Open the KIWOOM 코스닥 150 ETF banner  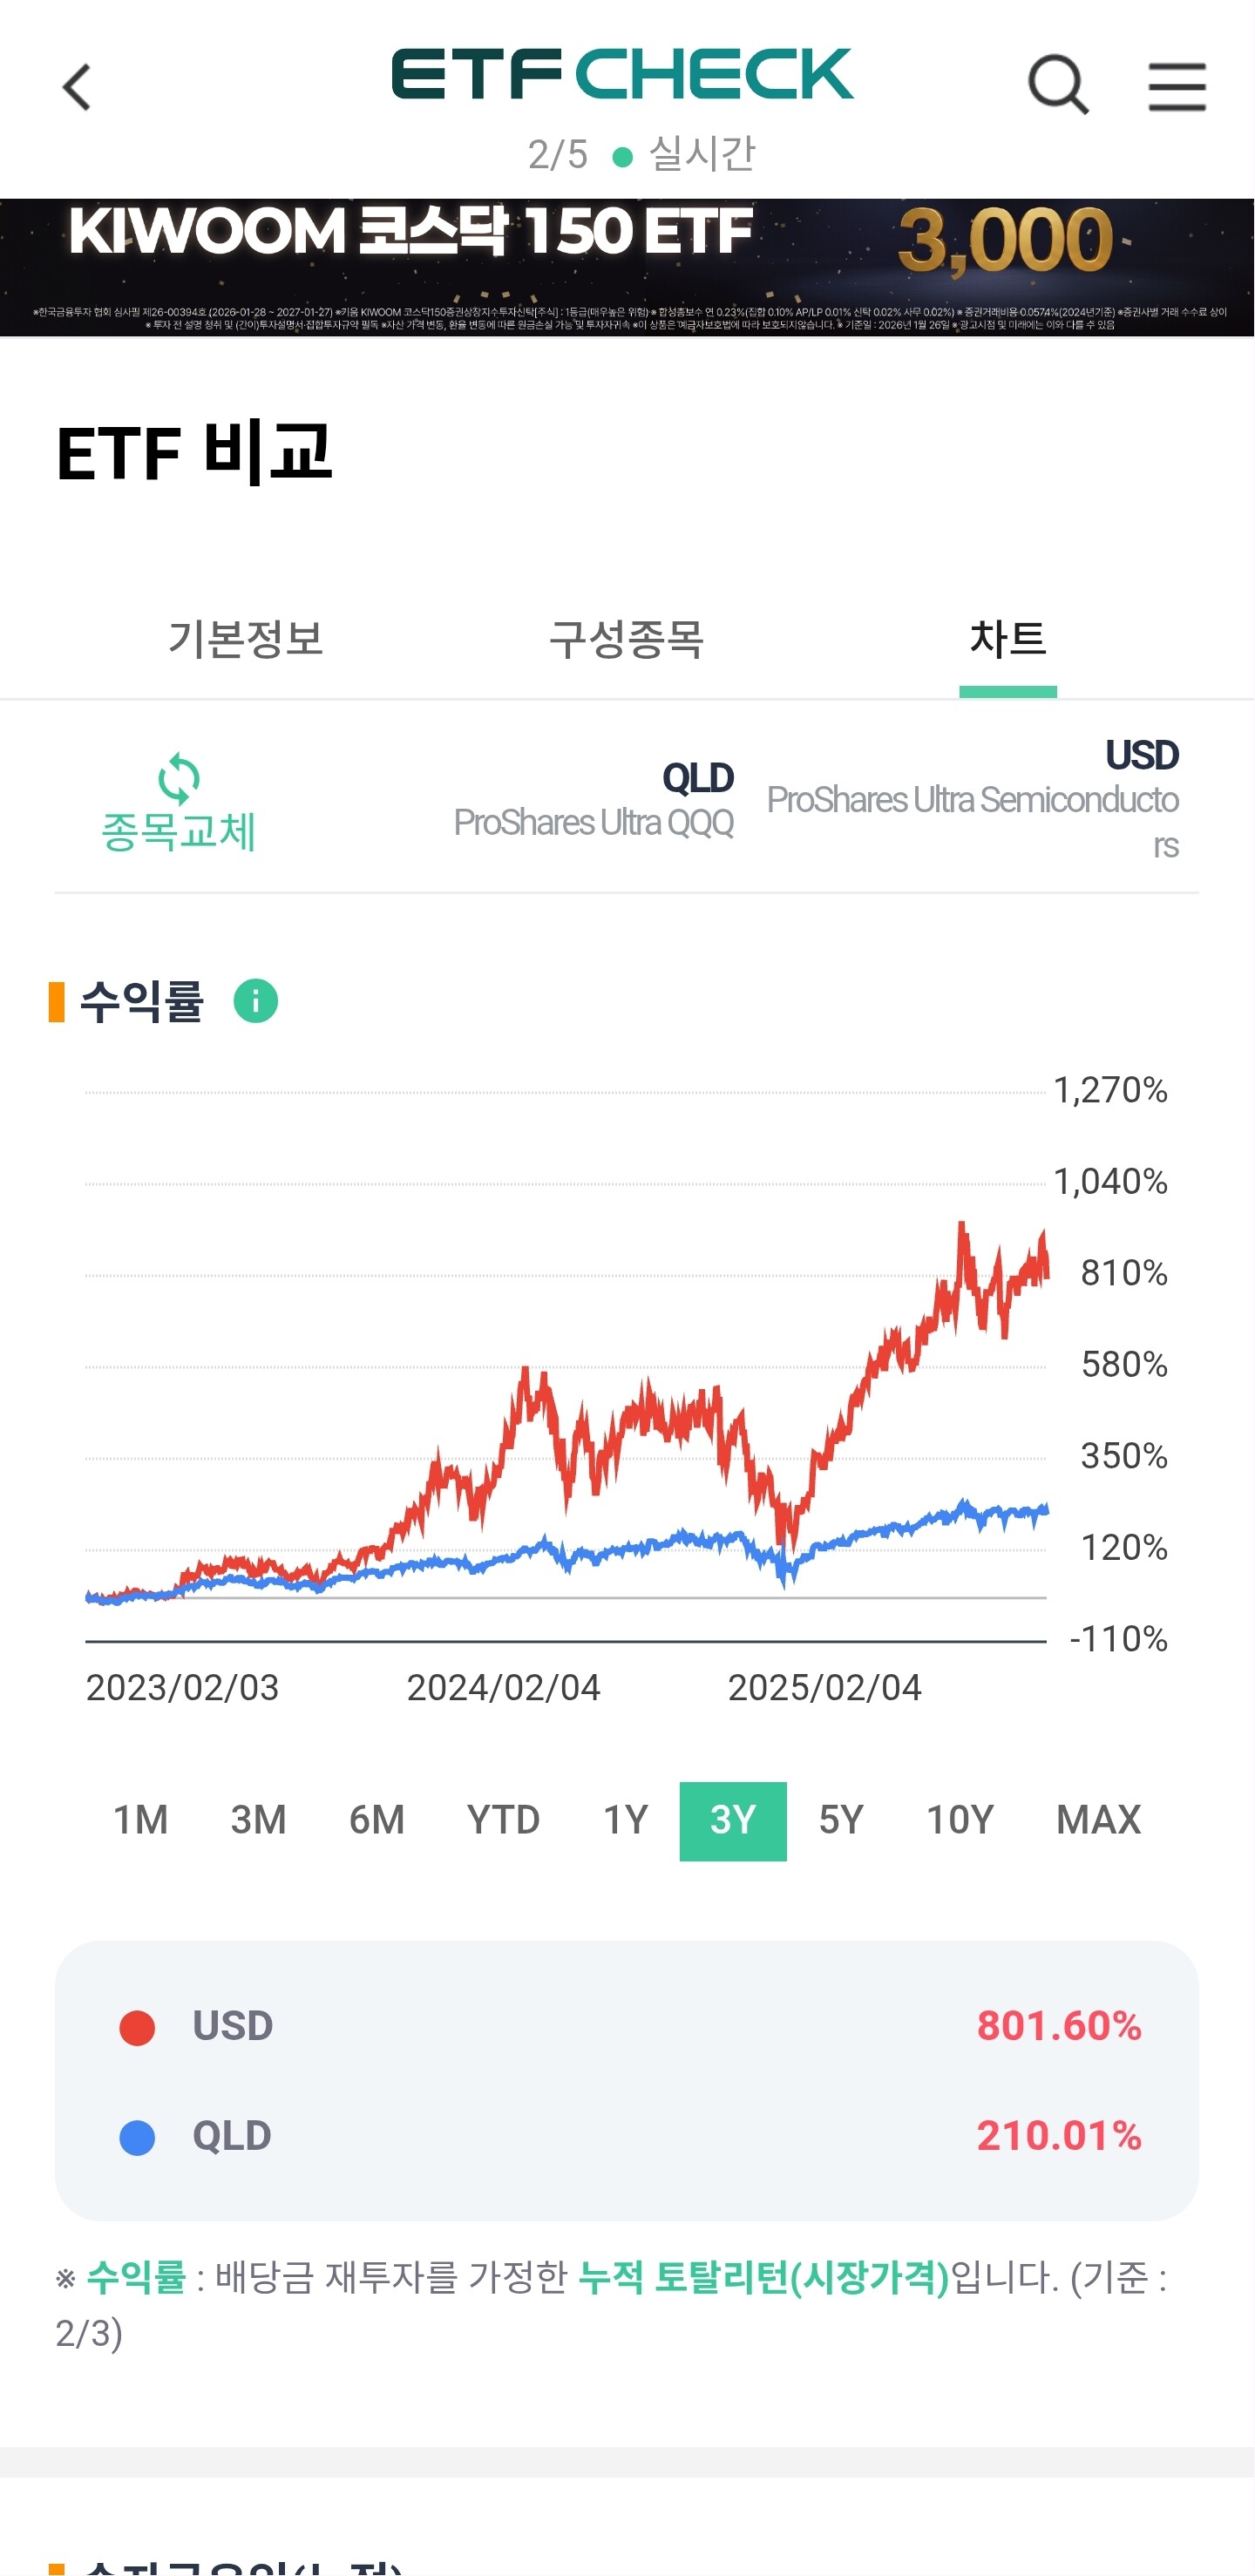(627, 267)
